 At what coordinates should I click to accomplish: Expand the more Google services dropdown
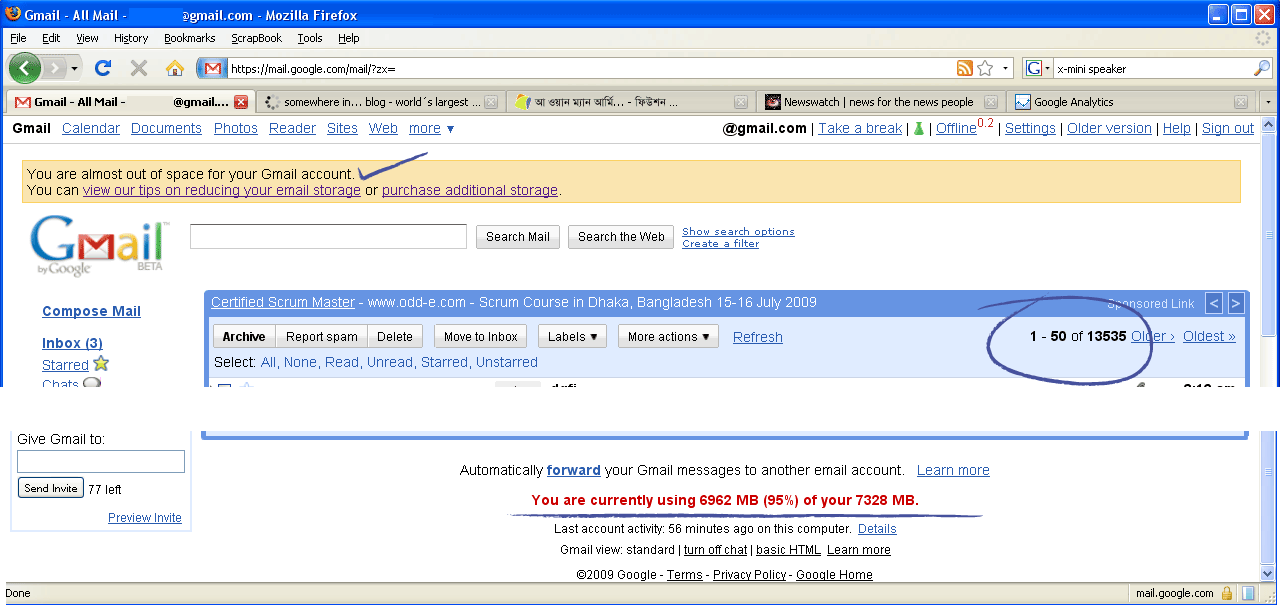coord(431,128)
